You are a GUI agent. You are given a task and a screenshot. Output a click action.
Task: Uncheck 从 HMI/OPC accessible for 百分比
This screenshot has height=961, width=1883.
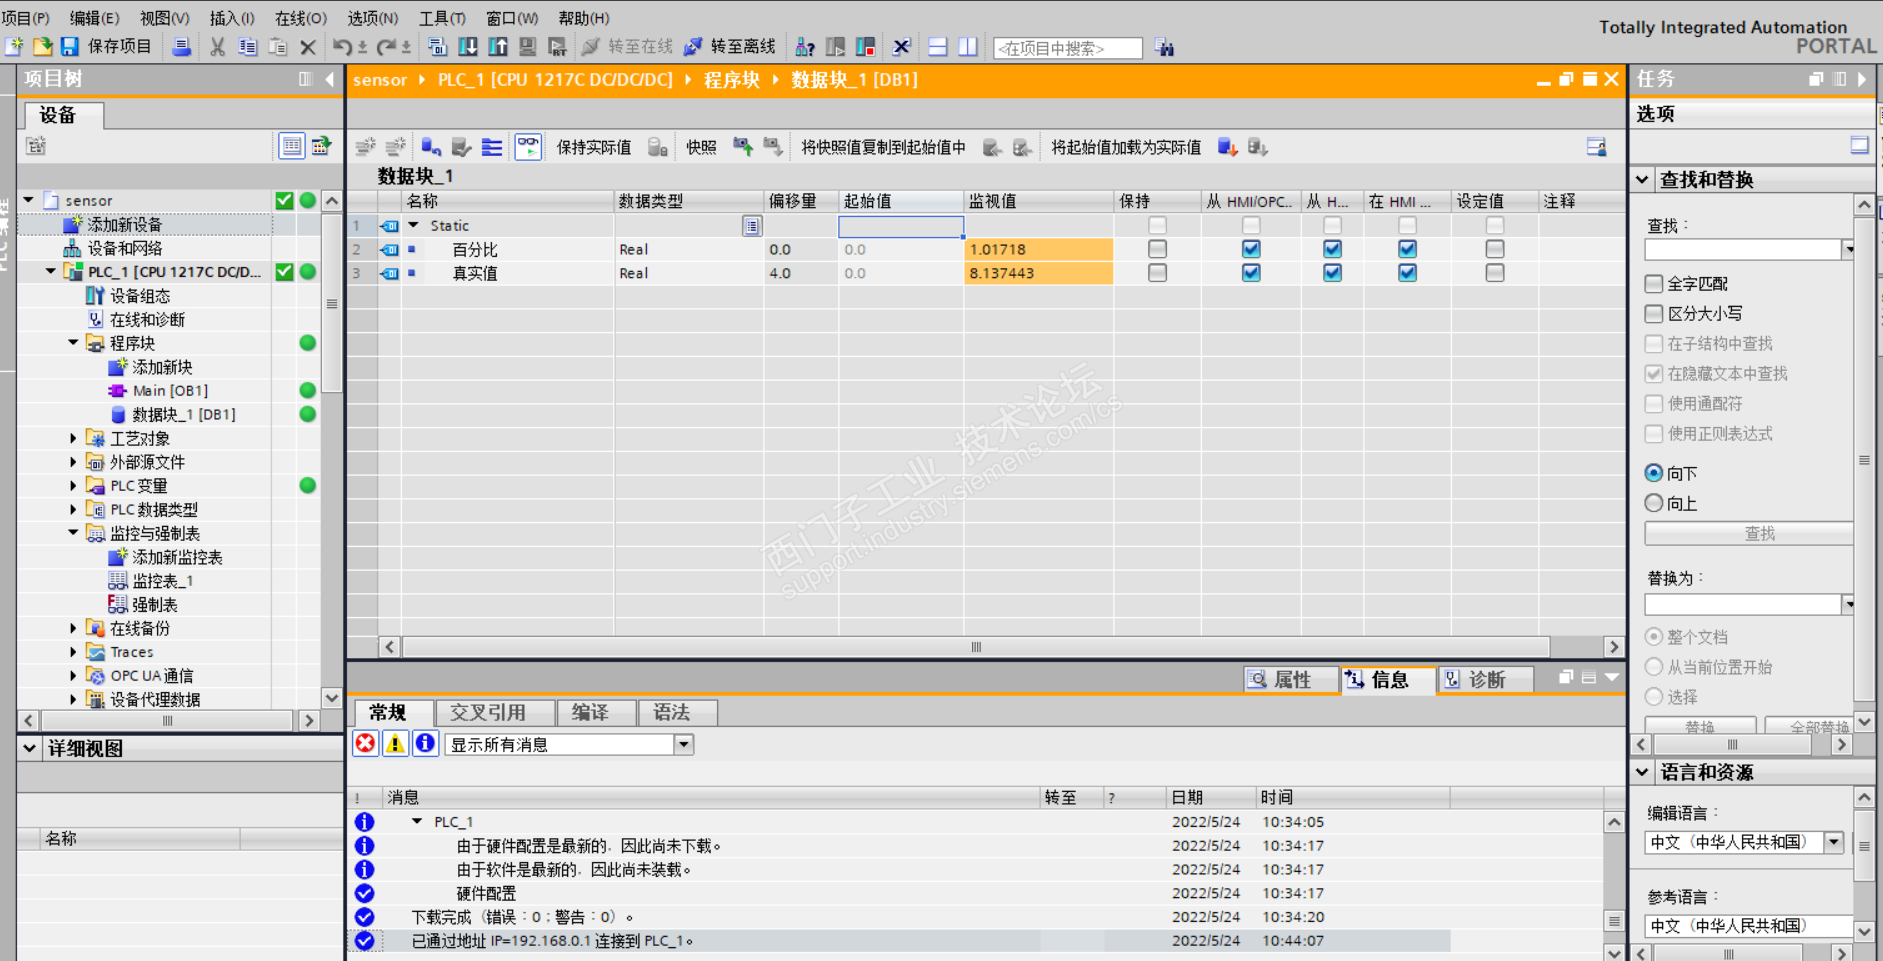pos(1250,249)
